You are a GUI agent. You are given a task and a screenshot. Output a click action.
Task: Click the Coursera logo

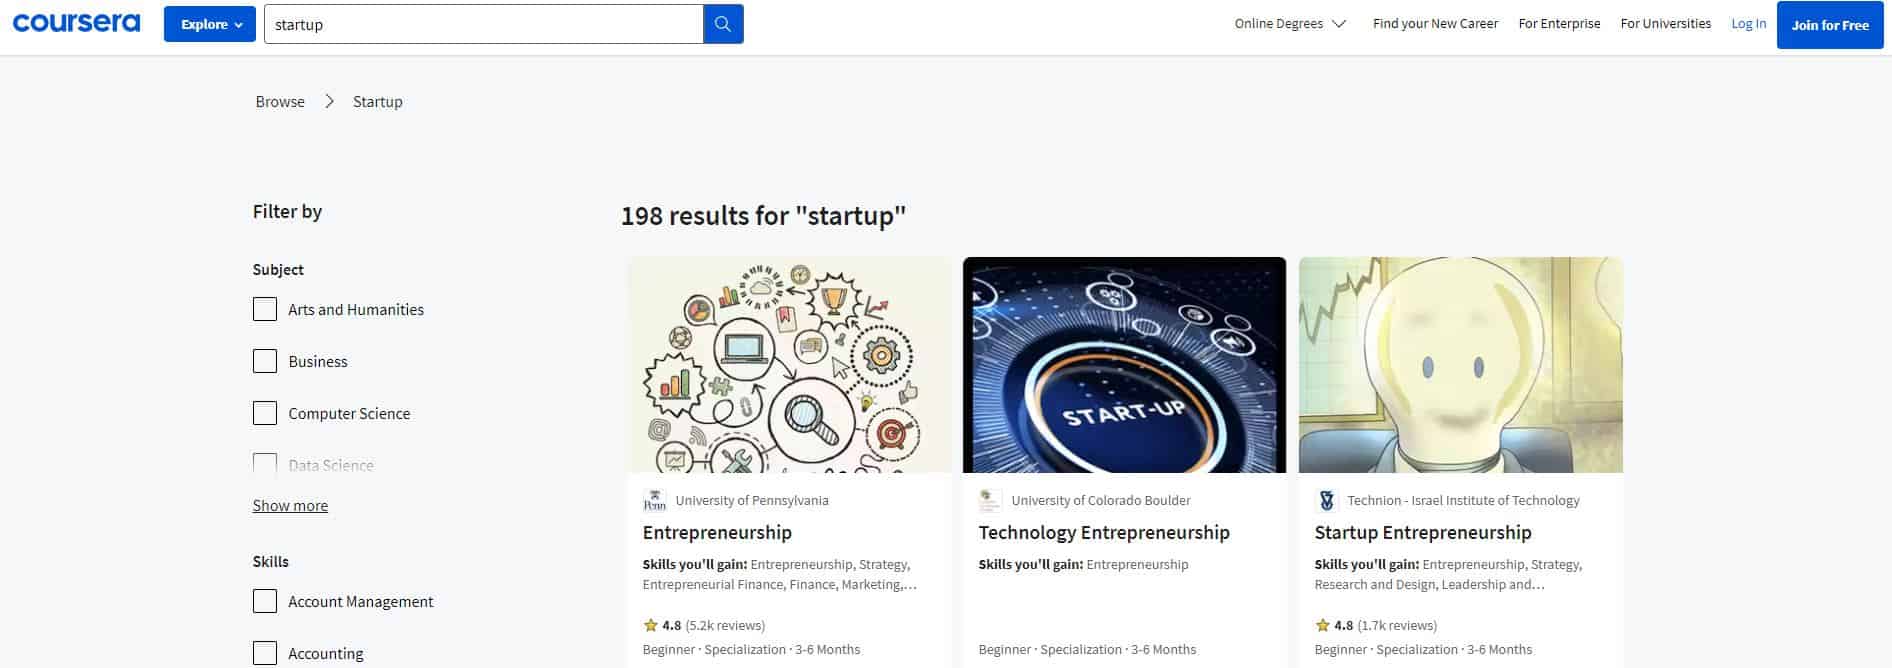76,22
